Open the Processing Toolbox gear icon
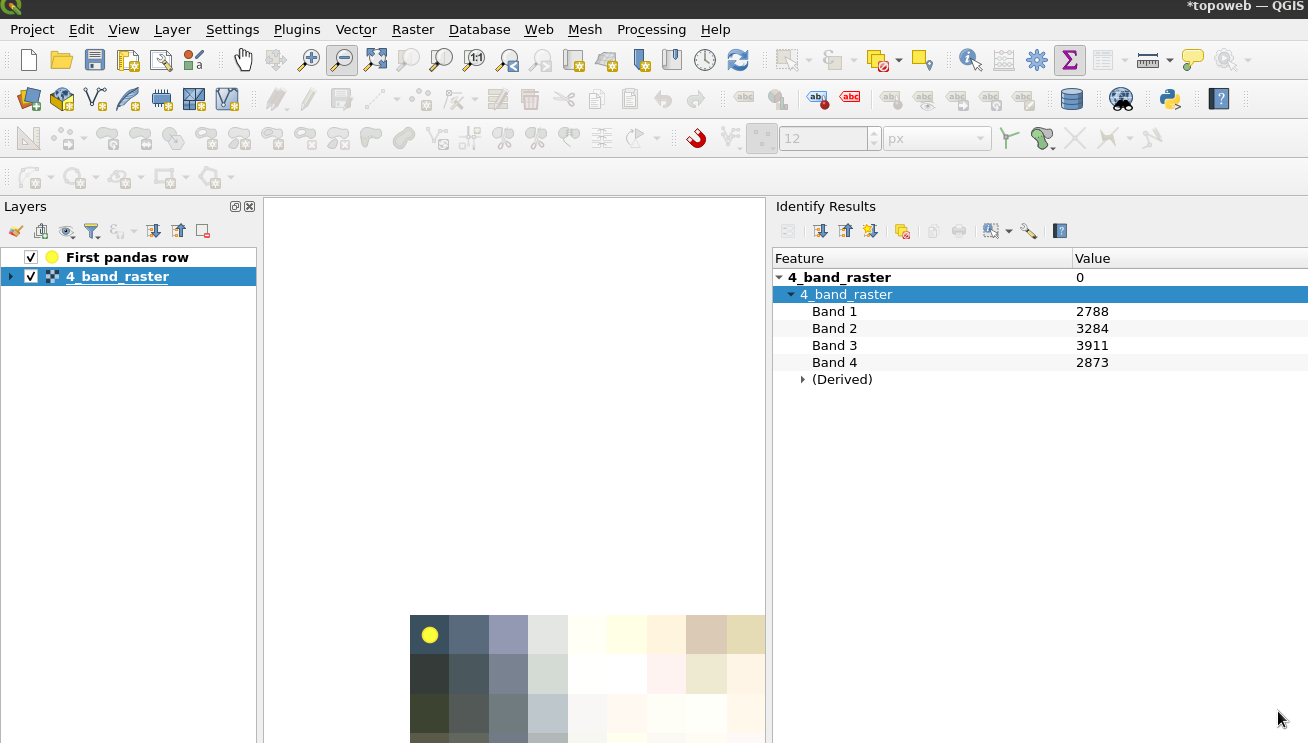The image size is (1308, 743). point(1037,60)
